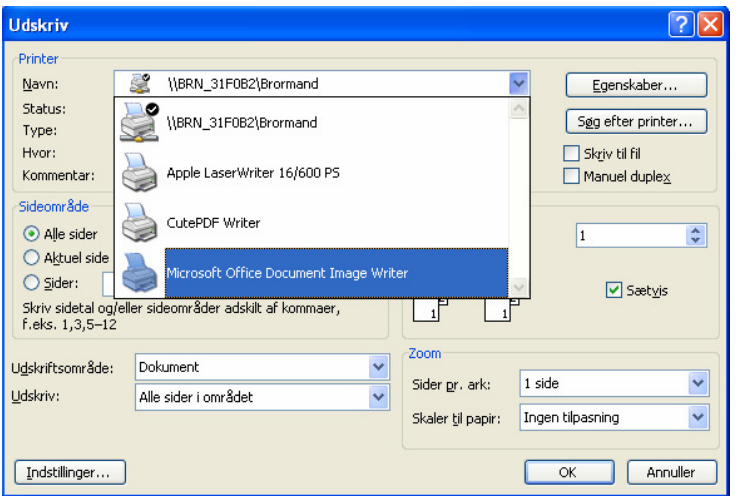Increase number of copies with up arrow
The height and width of the screenshot is (497, 741).
tap(695, 231)
